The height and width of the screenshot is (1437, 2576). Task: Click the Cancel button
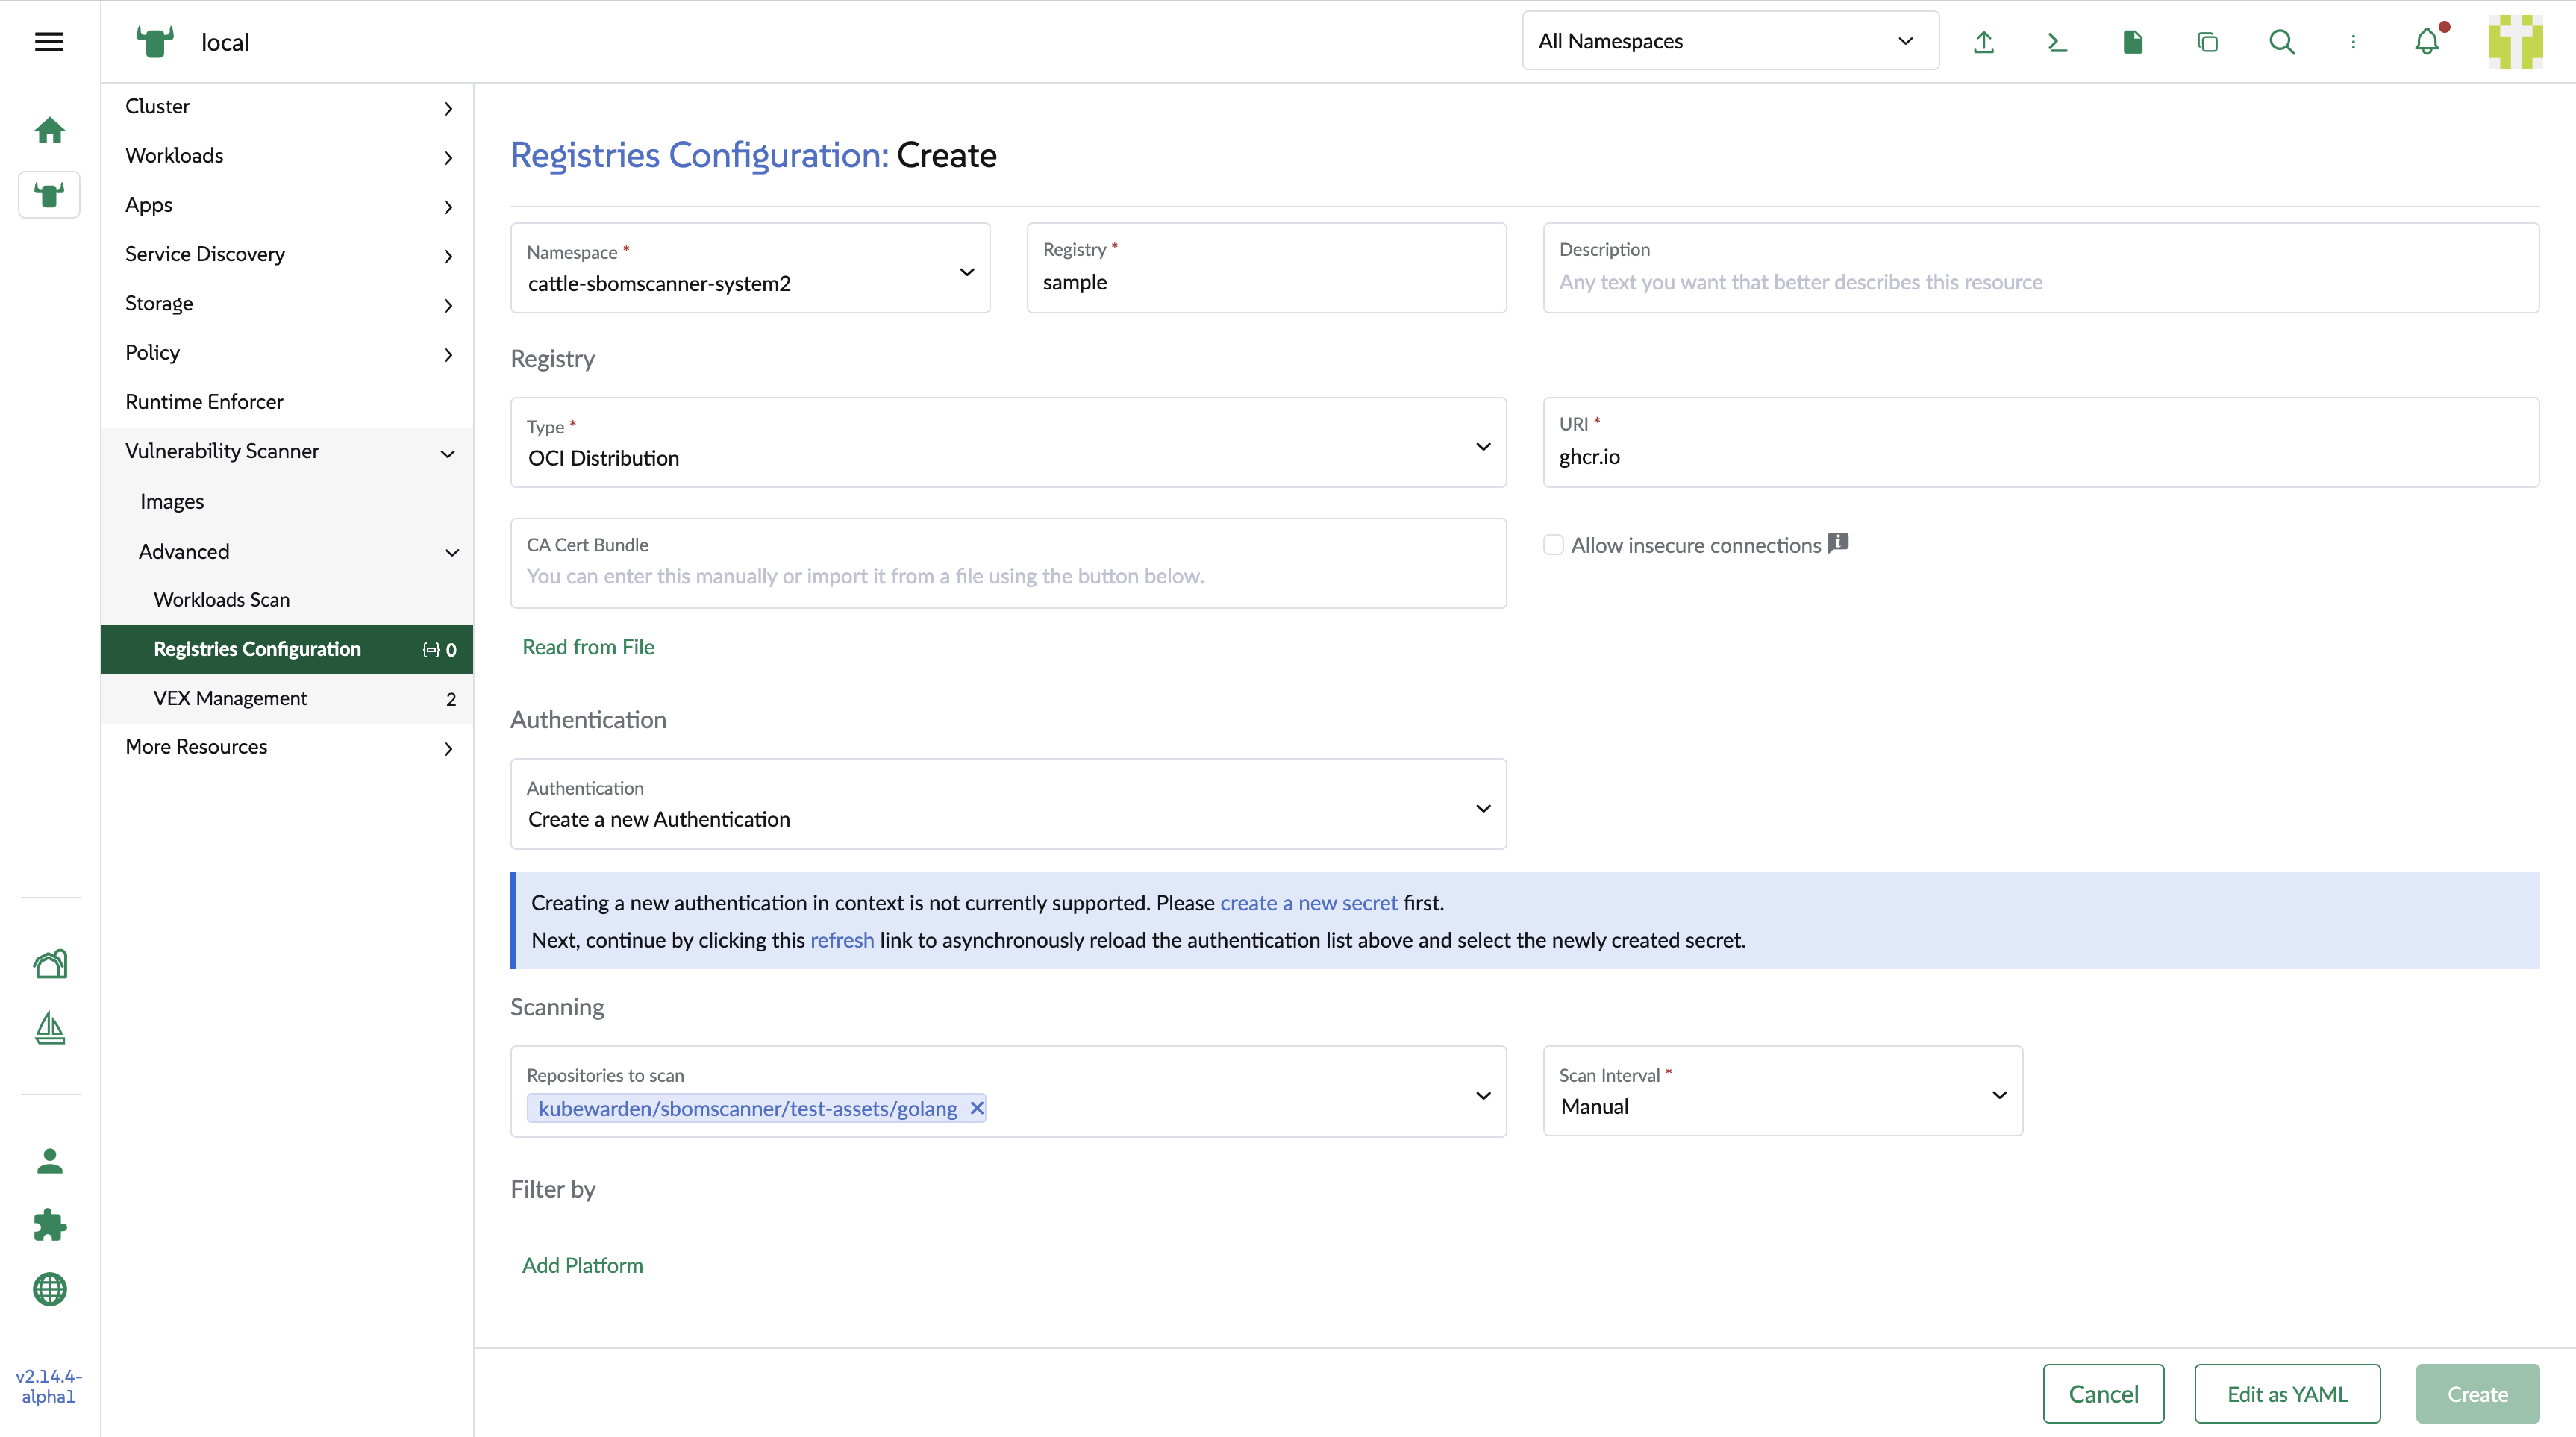point(2103,1394)
